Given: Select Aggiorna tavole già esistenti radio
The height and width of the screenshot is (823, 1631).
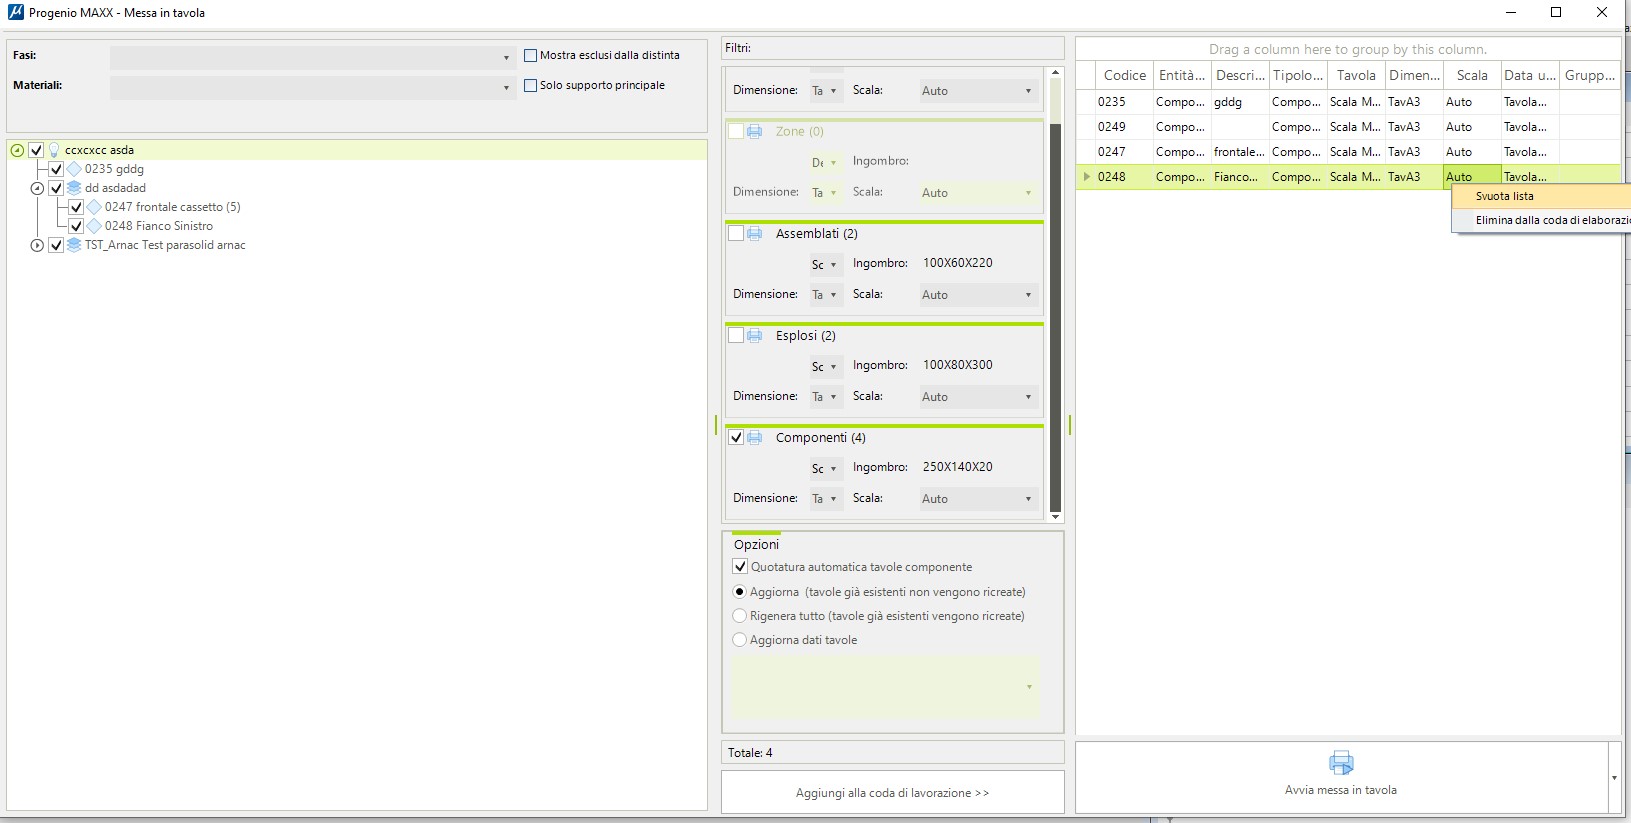Looking at the screenshot, I should point(740,592).
